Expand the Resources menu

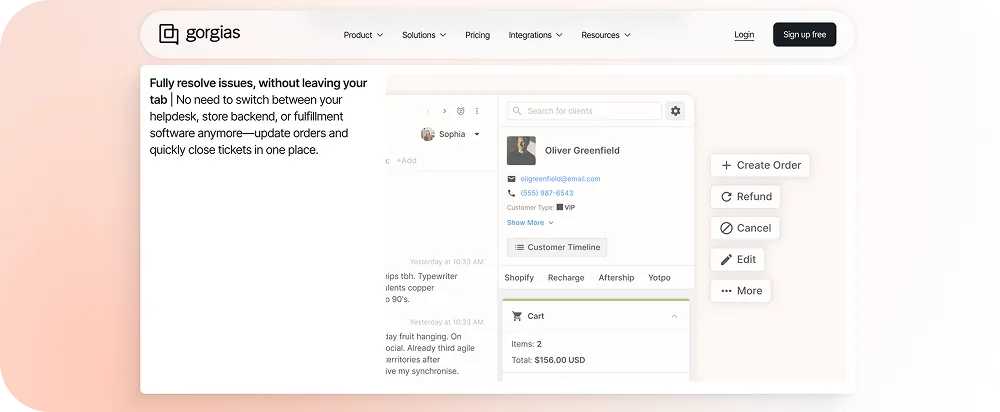(606, 35)
